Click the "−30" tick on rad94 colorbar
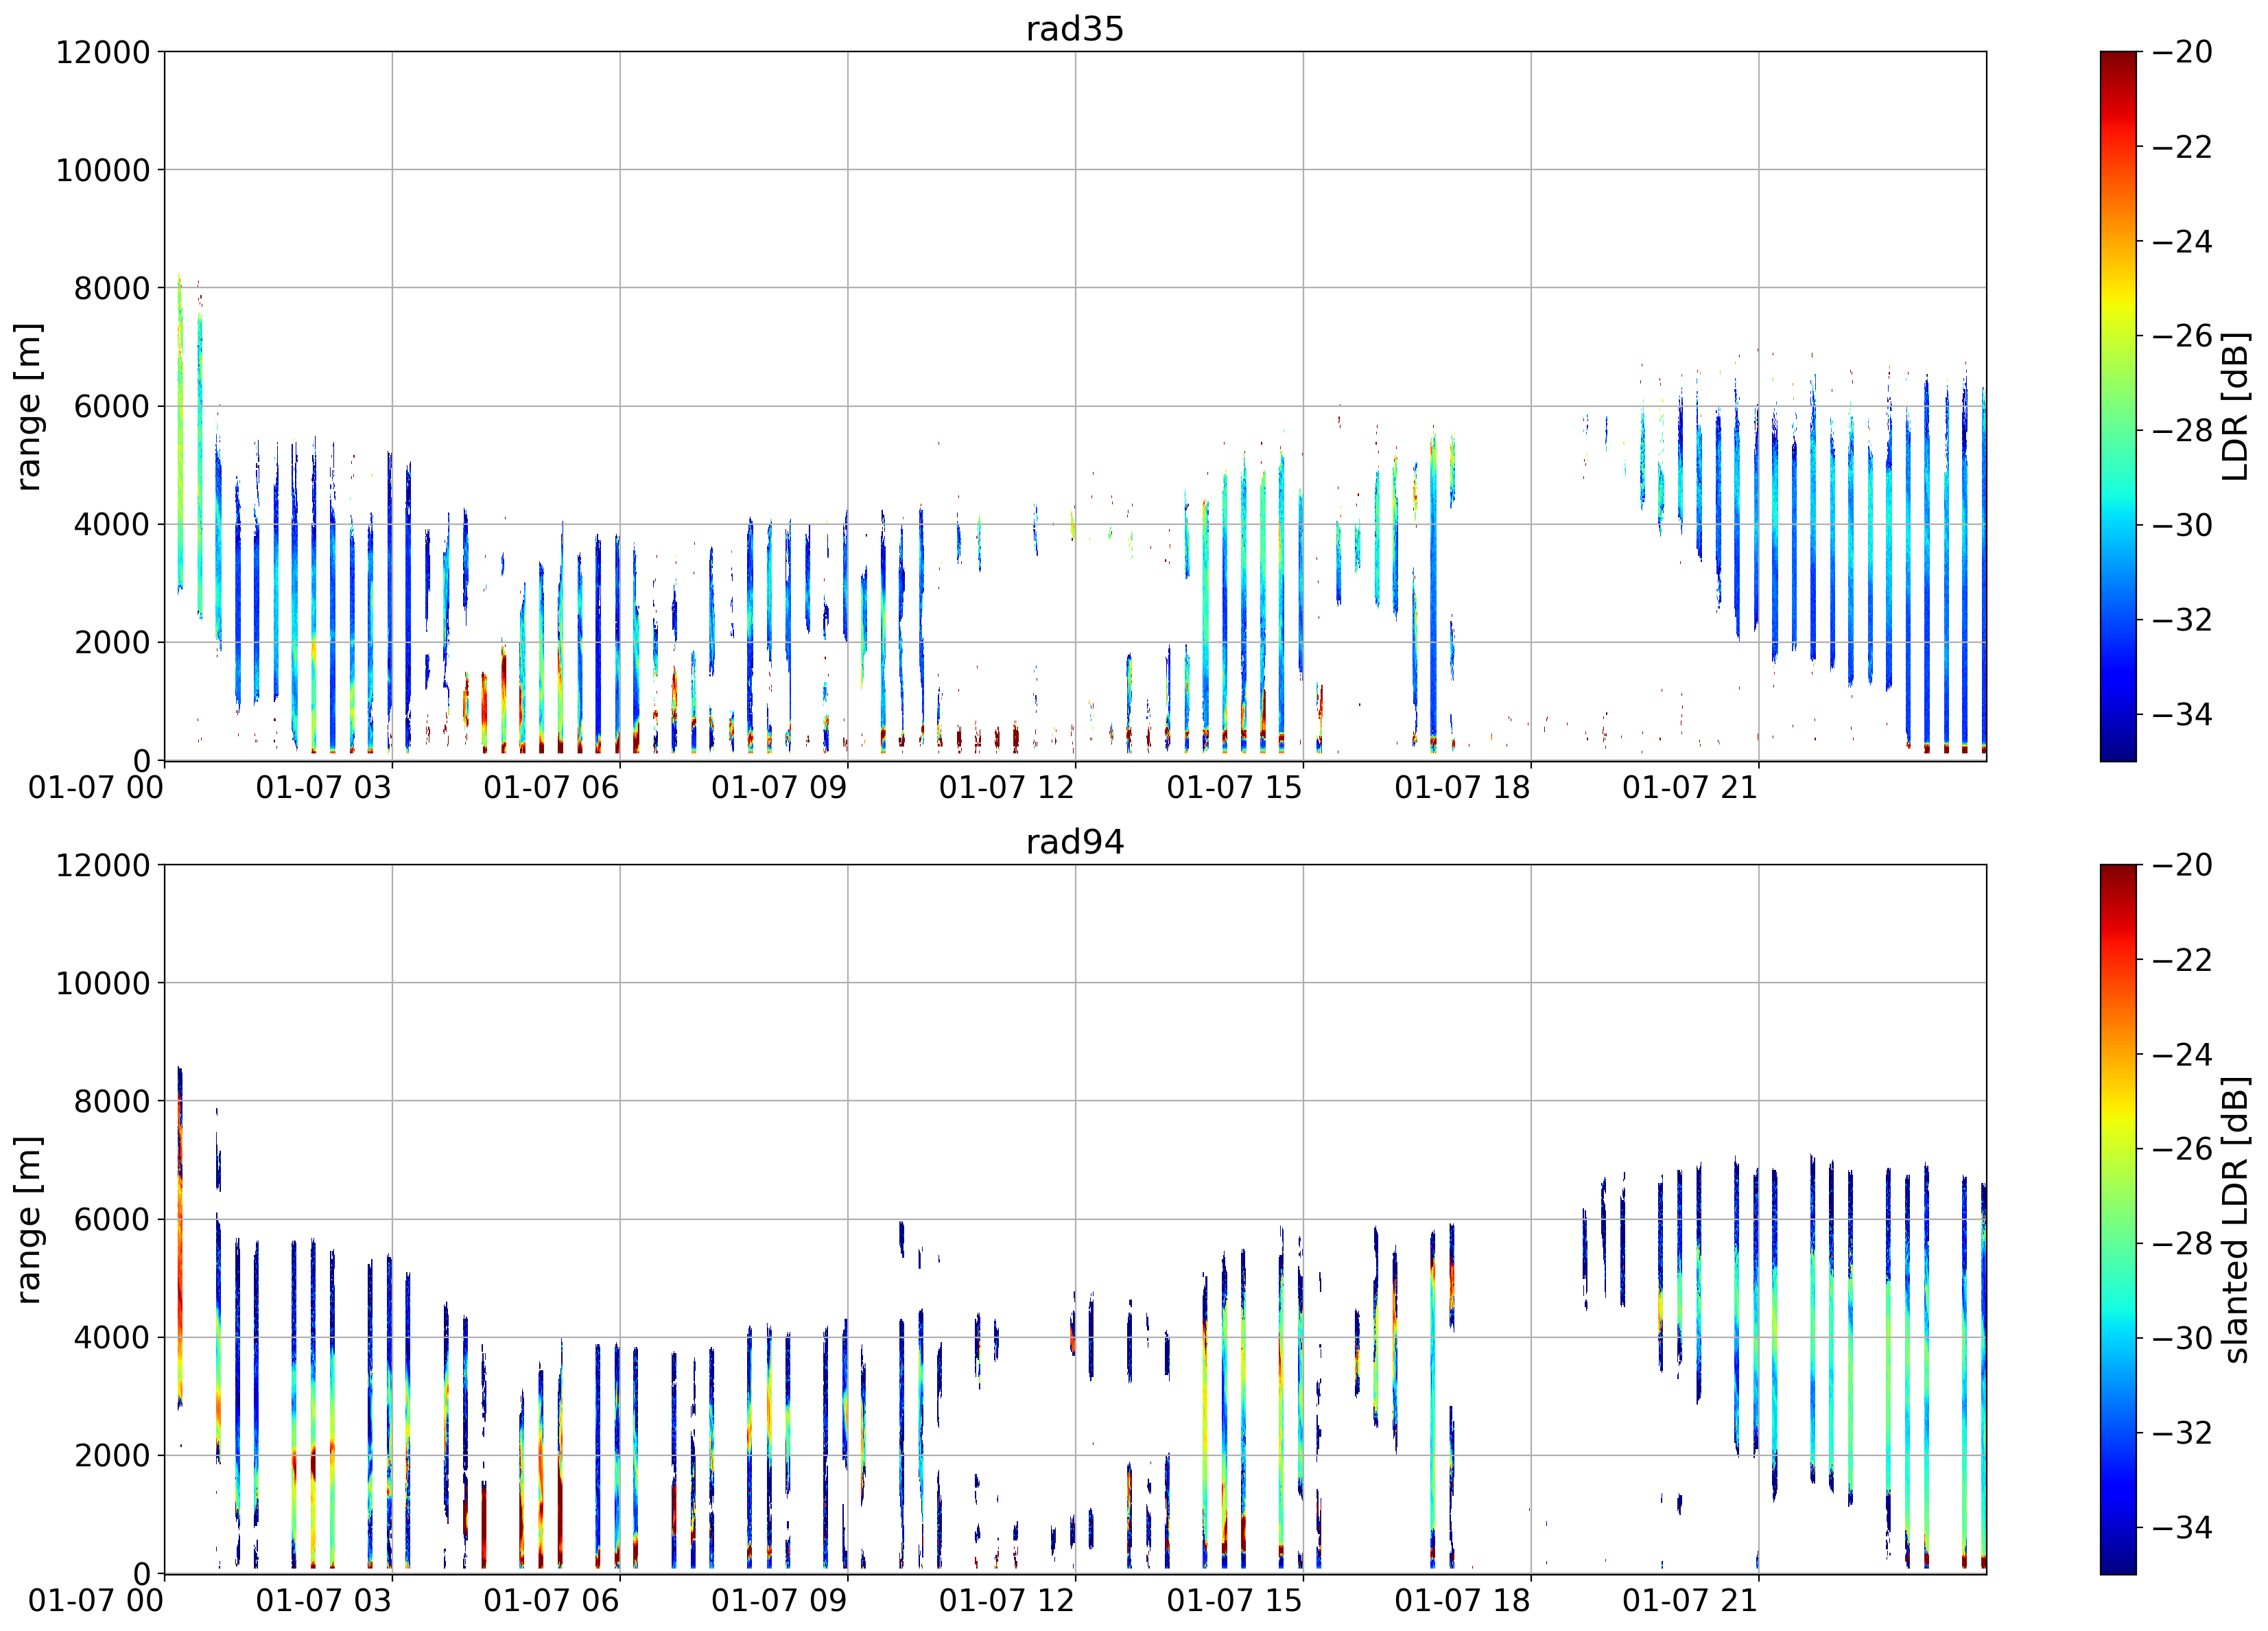This screenshot has width=2268, height=1631. pyautogui.click(x=2182, y=1338)
